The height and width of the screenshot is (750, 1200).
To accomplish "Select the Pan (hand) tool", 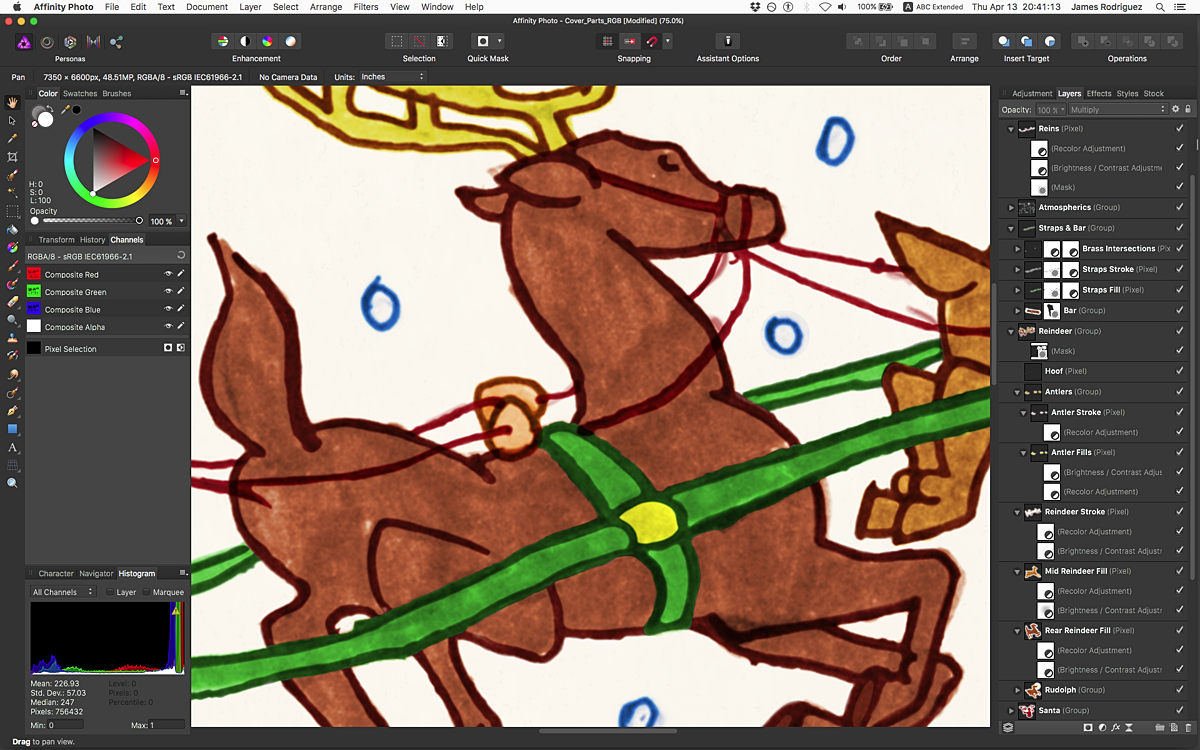I will [13, 103].
